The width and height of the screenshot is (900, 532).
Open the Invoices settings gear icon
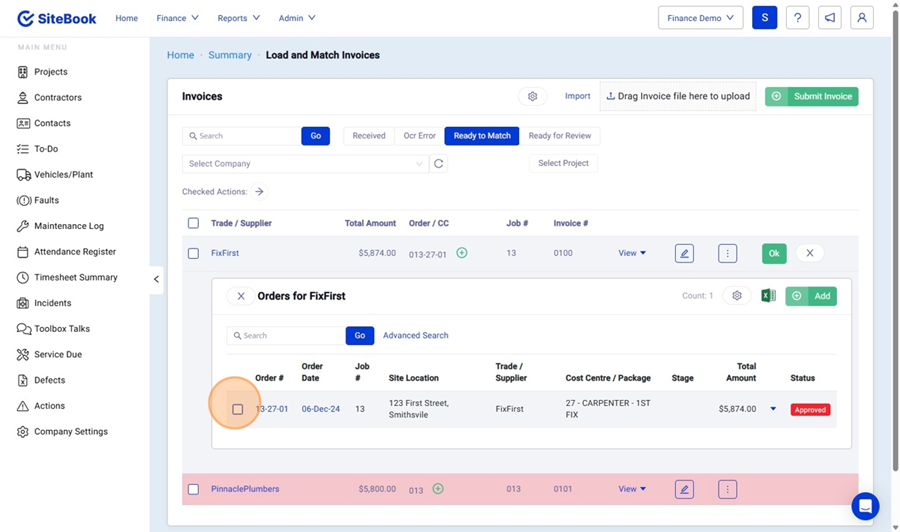pyautogui.click(x=532, y=97)
